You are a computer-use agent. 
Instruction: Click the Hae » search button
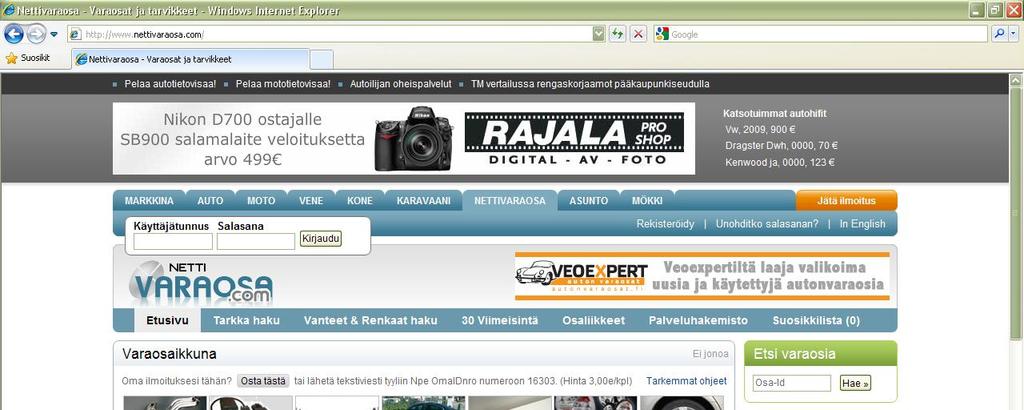(x=855, y=383)
